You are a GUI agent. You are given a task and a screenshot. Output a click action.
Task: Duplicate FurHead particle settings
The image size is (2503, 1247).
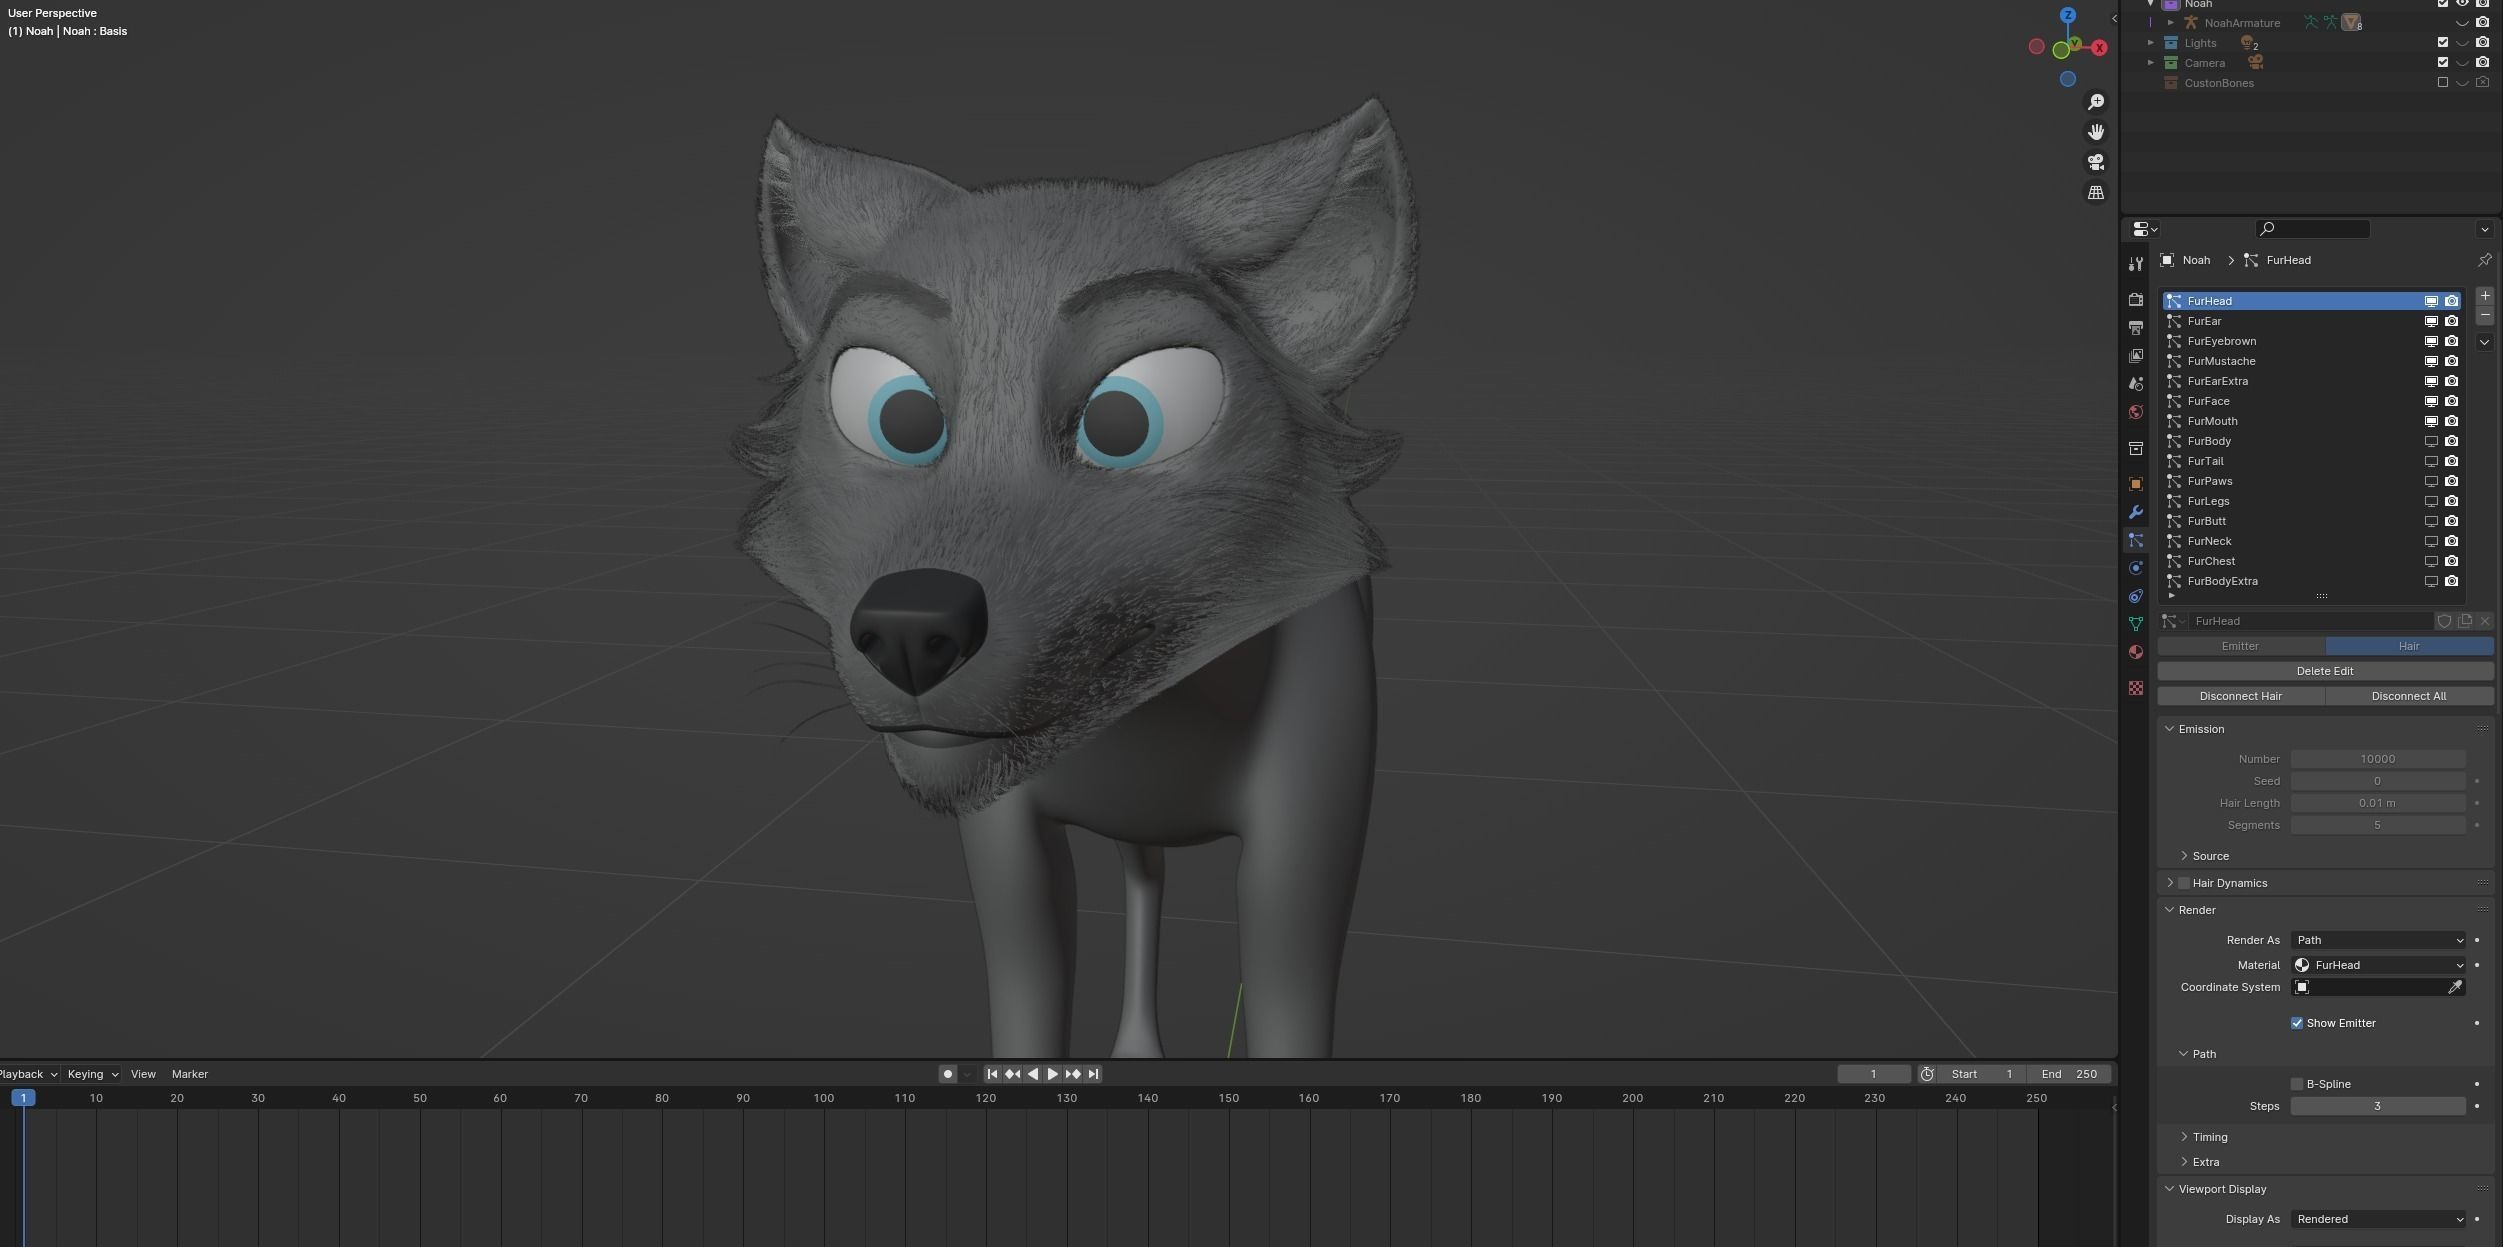pyautogui.click(x=2464, y=621)
